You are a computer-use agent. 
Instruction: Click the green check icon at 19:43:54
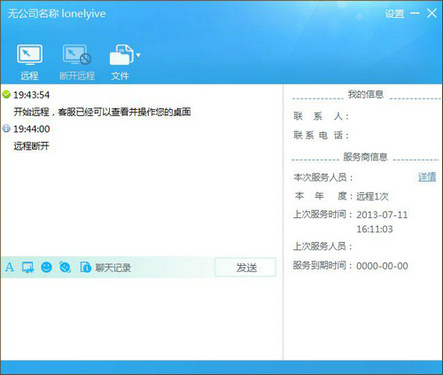click(x=6, y=94)
